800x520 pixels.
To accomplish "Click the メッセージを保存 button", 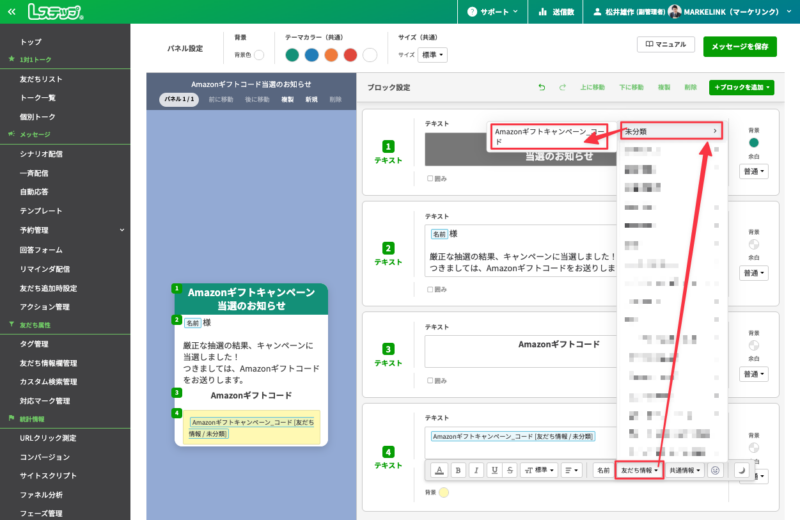I will coord(740,46).
